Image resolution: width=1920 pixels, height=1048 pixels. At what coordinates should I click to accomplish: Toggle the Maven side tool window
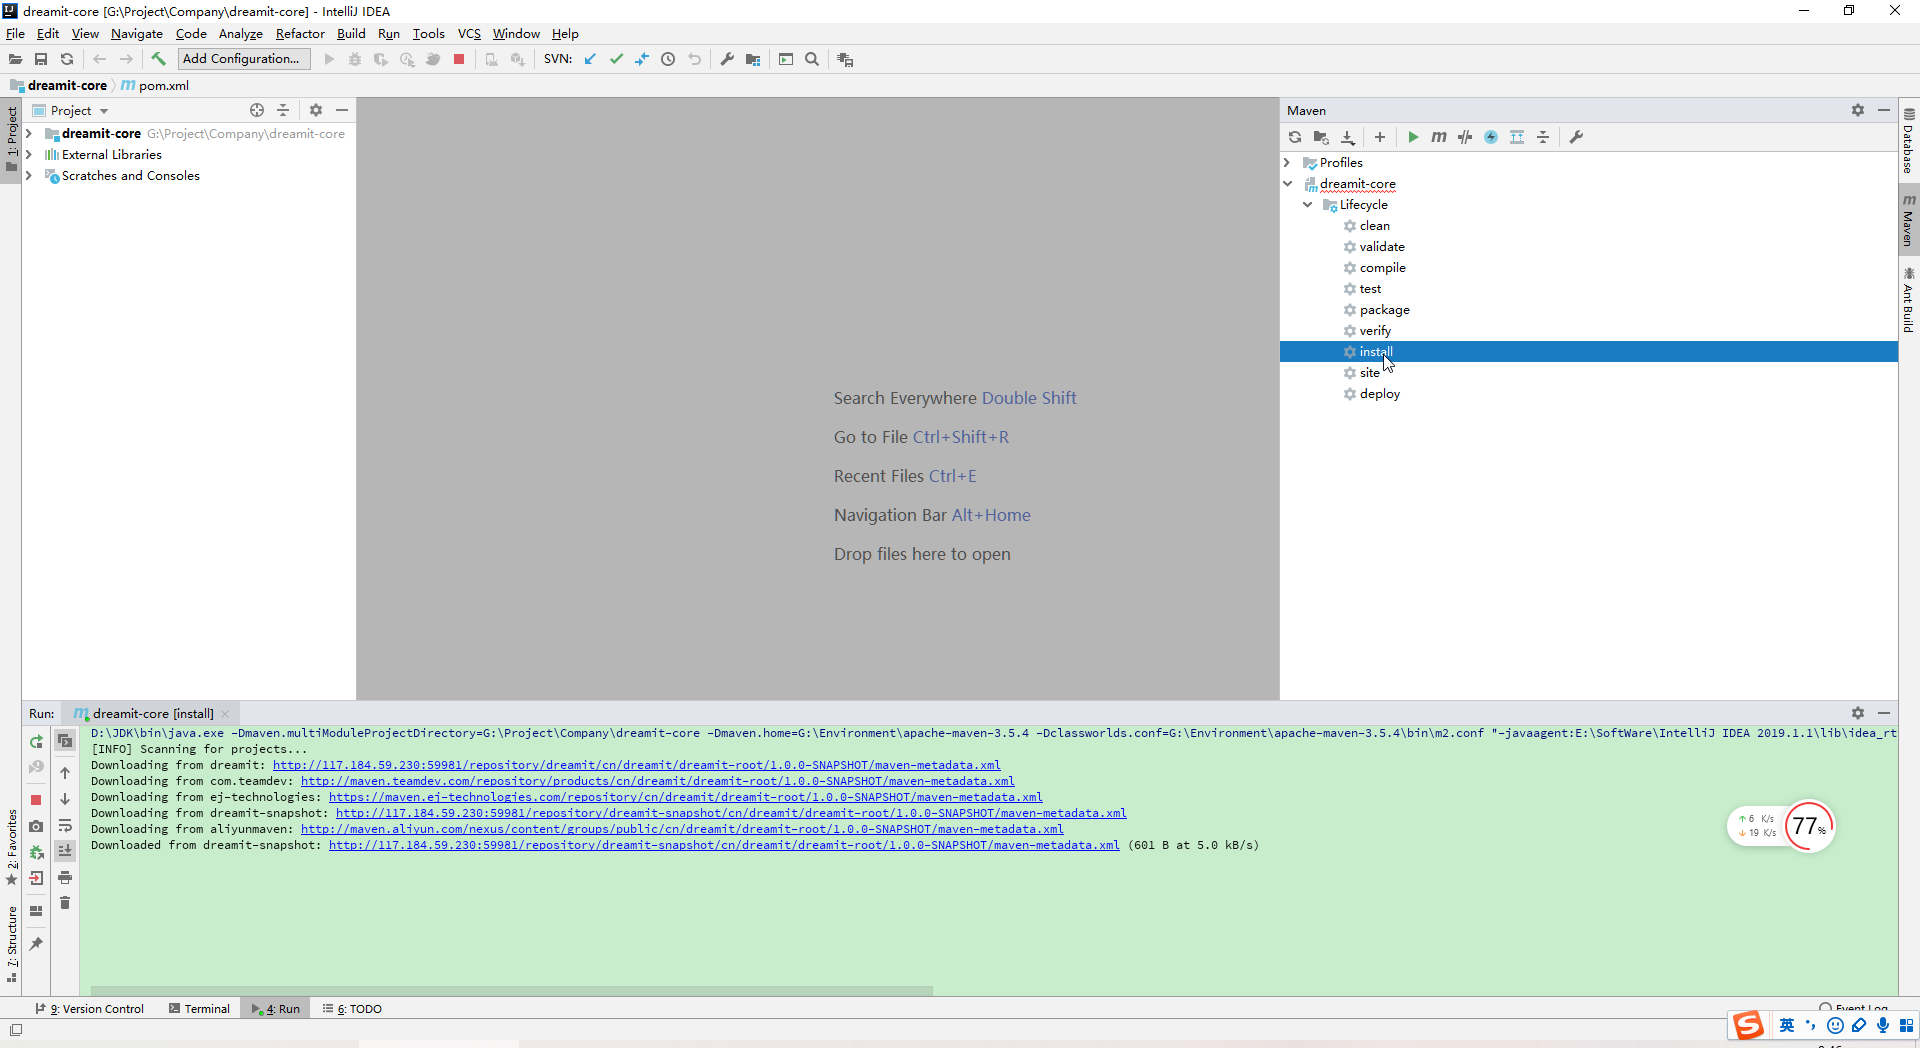[x=1909, y=220]
